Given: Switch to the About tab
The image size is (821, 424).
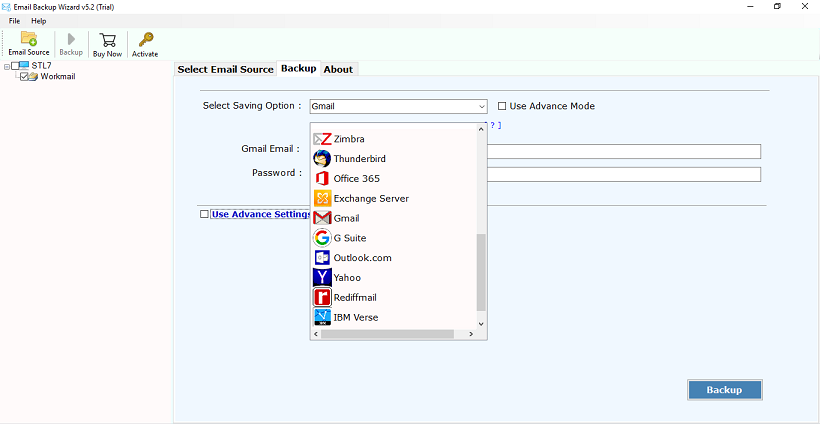Looking at the screenshot, I should click(x=338, y=69).
